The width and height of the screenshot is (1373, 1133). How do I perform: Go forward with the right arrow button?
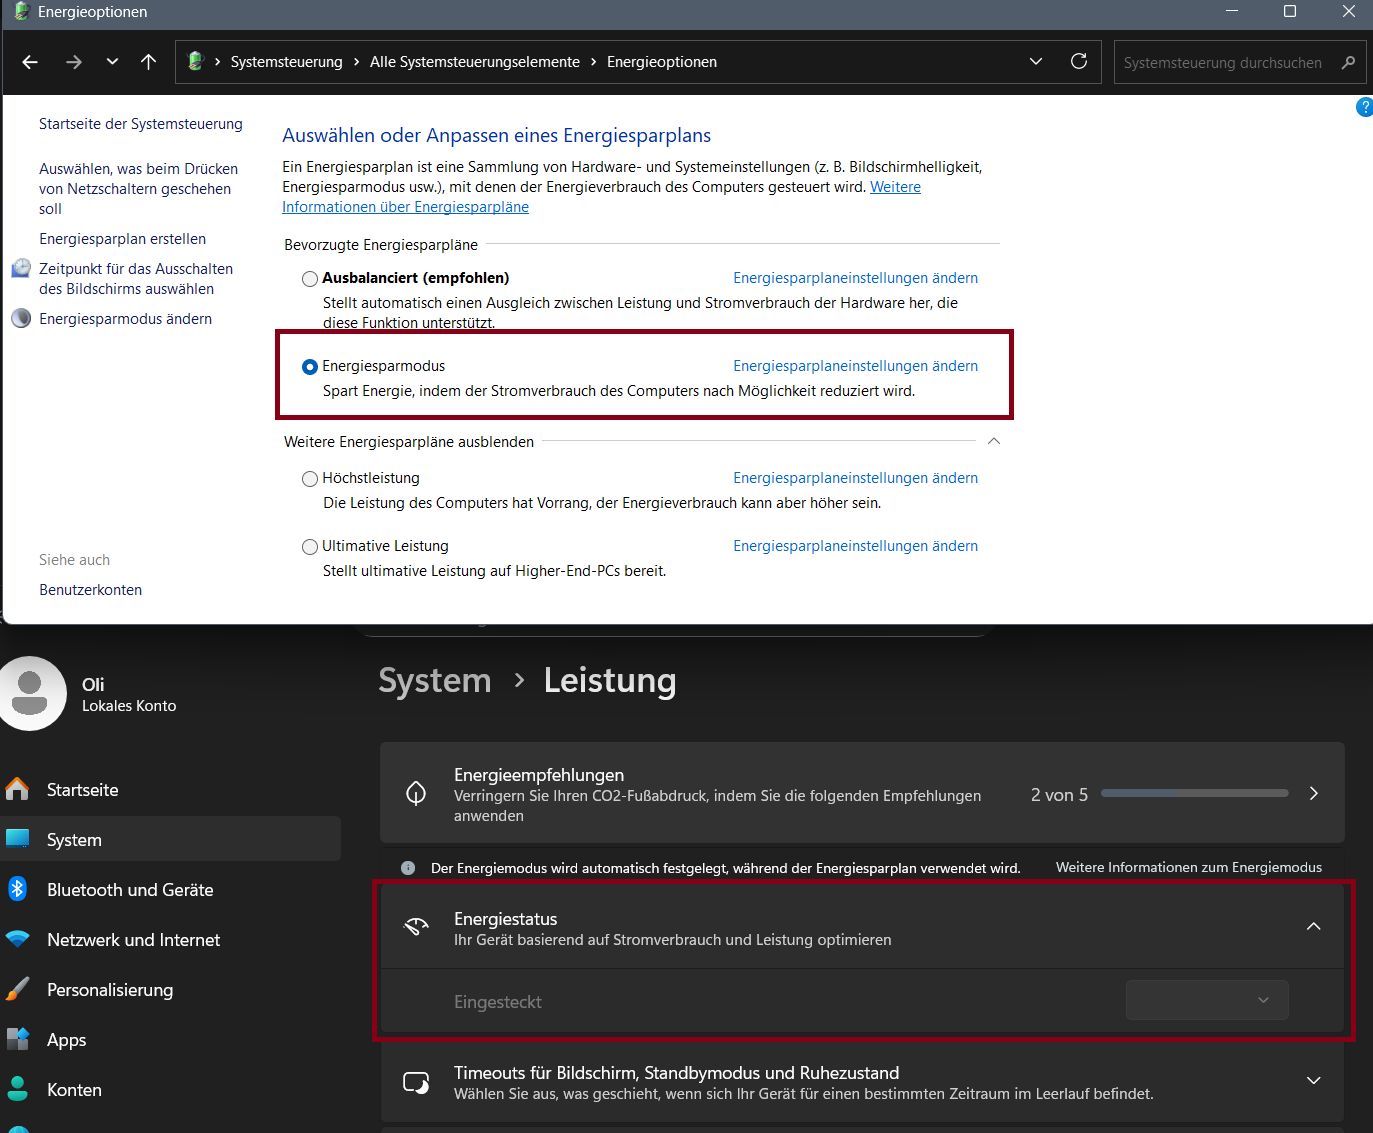[74, 62]
